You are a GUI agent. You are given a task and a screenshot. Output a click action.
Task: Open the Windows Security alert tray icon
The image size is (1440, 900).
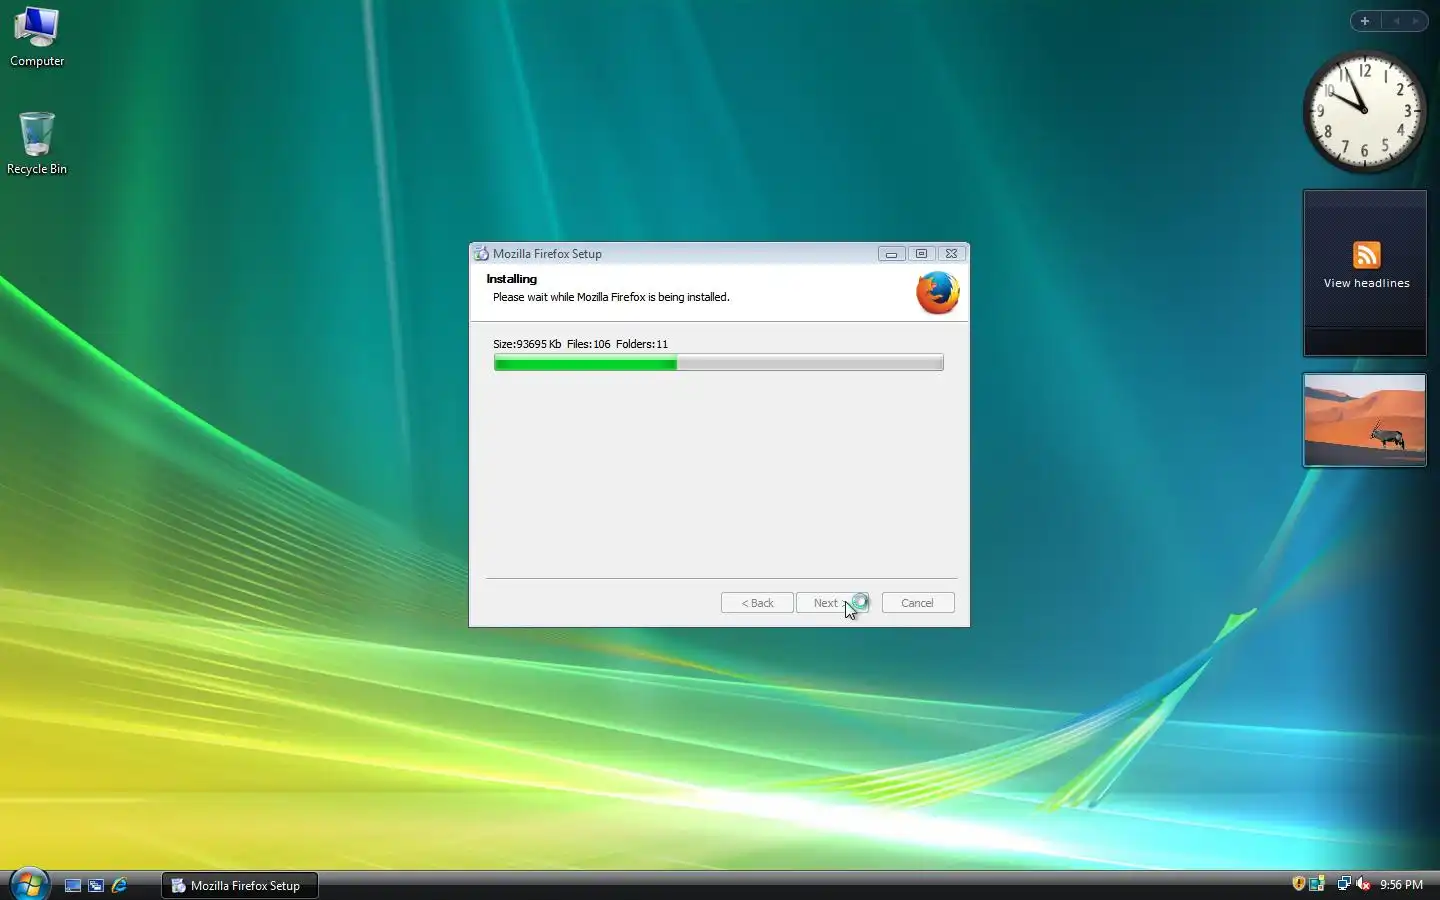coord(1298,884)
